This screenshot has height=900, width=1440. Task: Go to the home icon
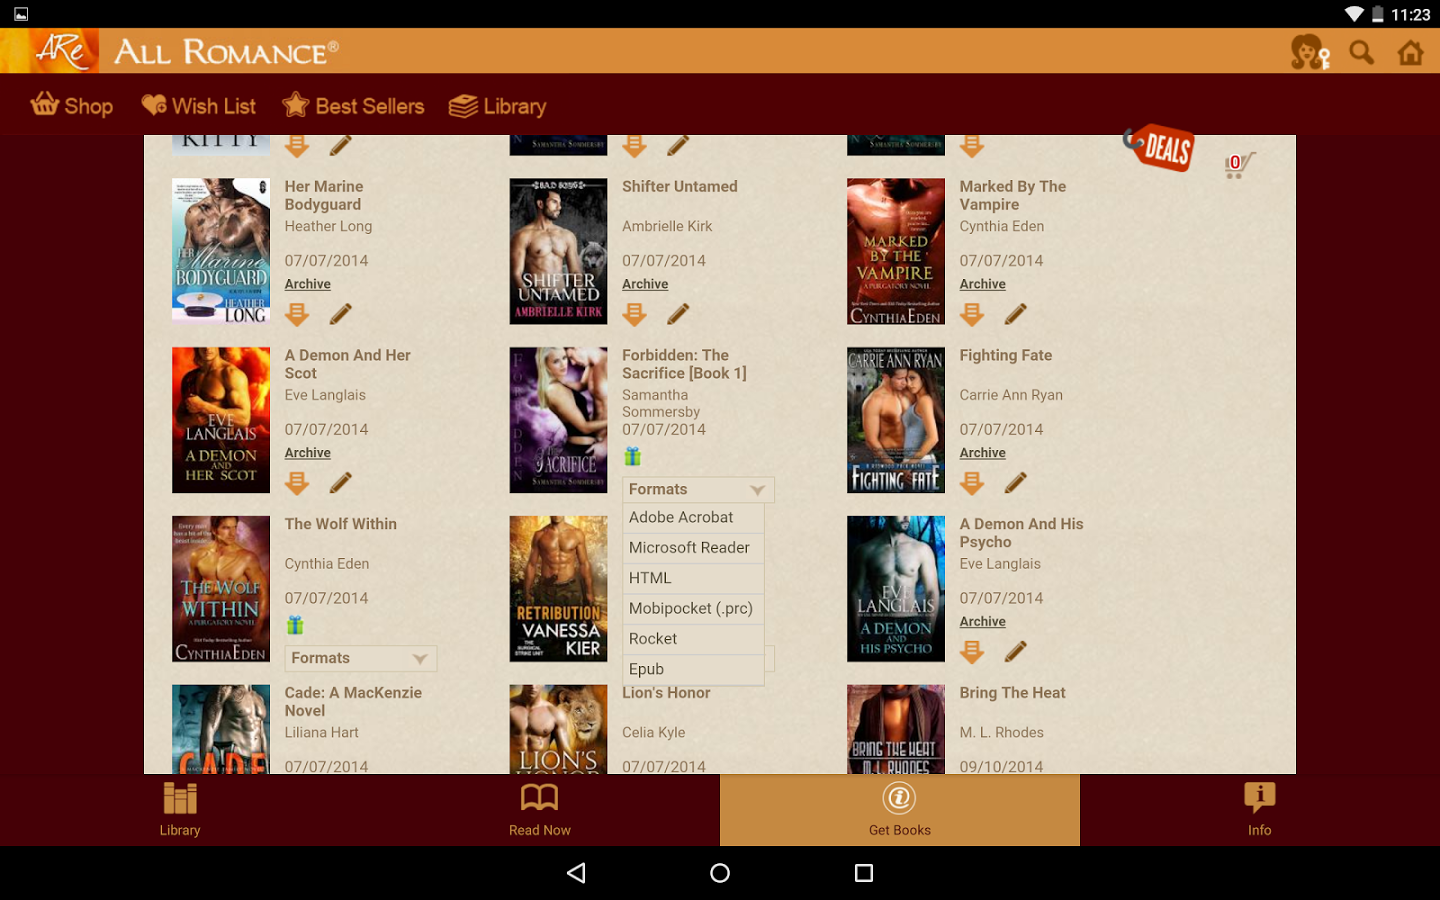coord(1411,52)
